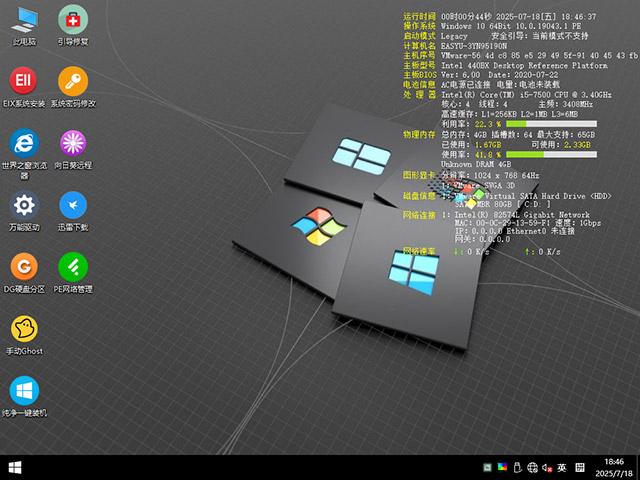Click the yellow 运行时间 label
The height and width of the screenshot is (480, 640).
point(419,16)
